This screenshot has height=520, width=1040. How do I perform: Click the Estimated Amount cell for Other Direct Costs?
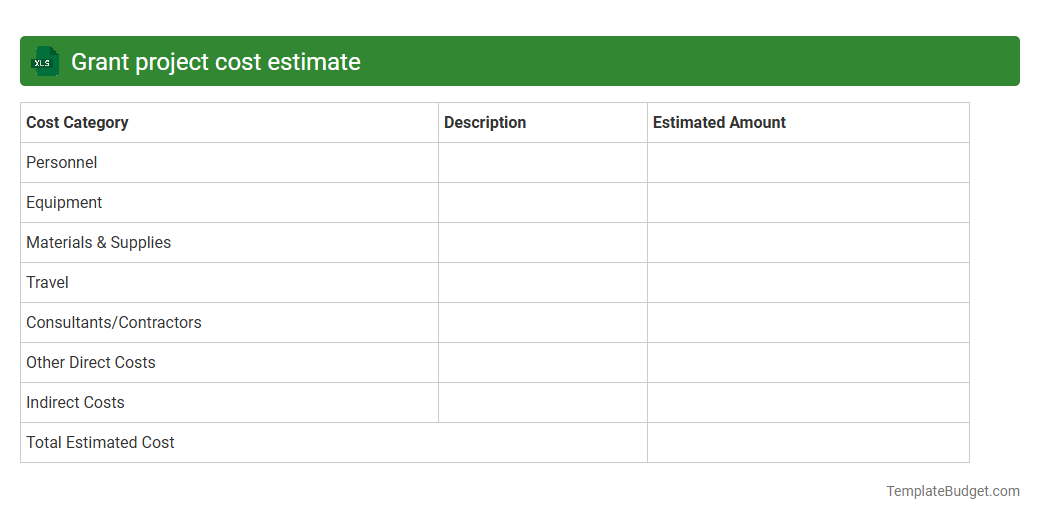pos(808,362)
